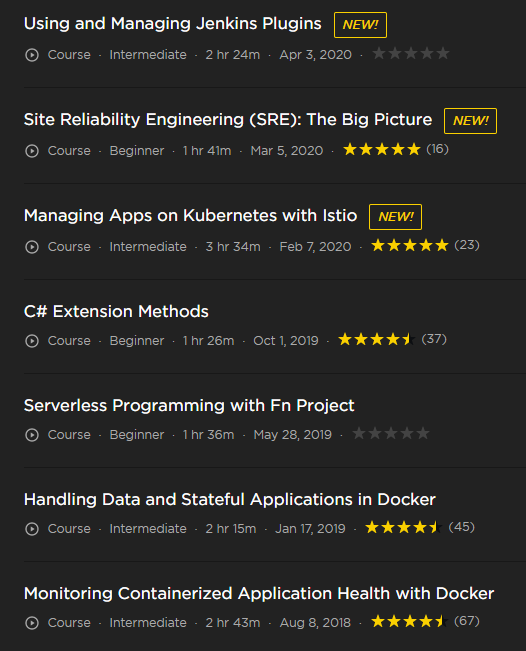Click the play icon for Kubernetes with Istio

pos(32,247)
